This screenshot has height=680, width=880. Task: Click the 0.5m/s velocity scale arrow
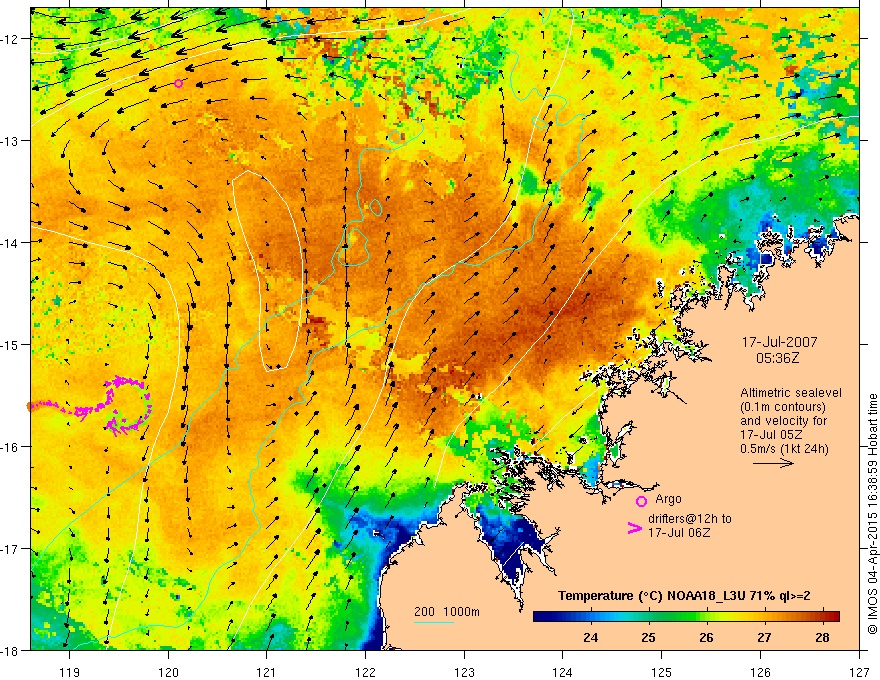click(773, 463)
